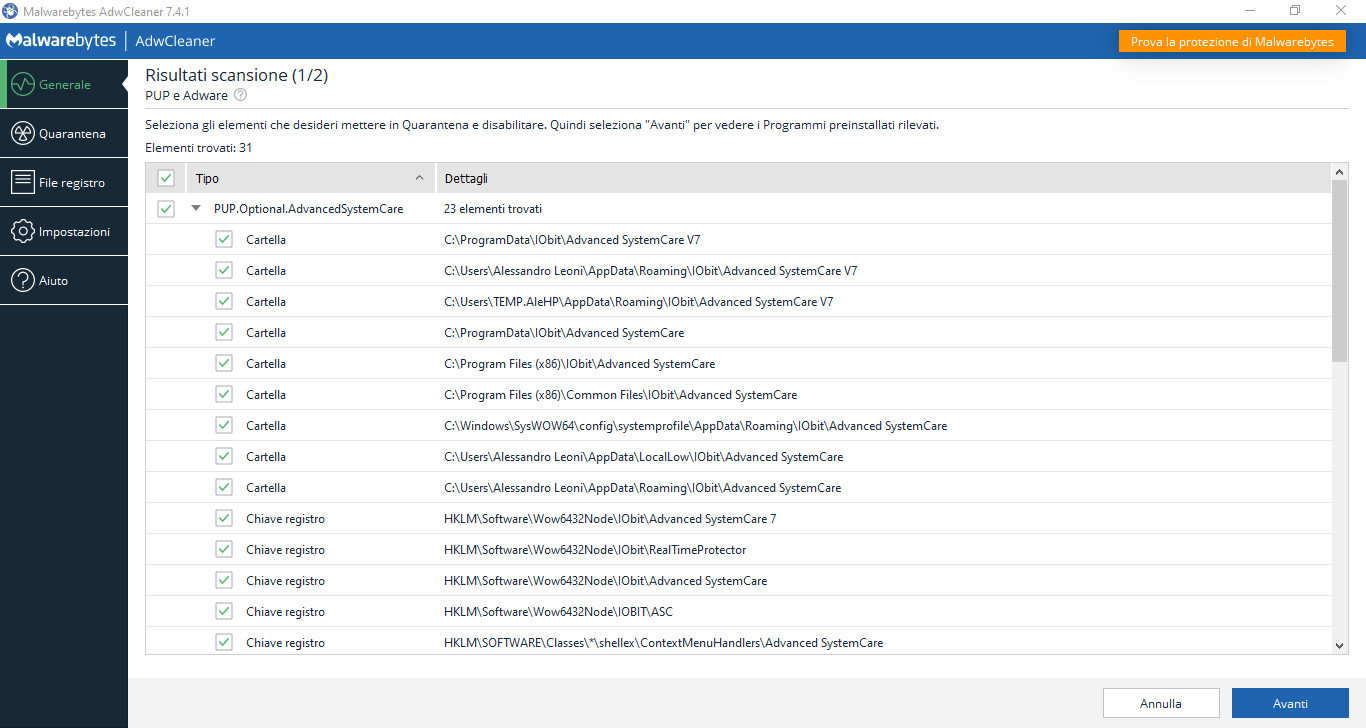Click the Quarantena radiation icon
This screenshot has width=1366, height=728.
pyautogui.click(x=23, y=134)
